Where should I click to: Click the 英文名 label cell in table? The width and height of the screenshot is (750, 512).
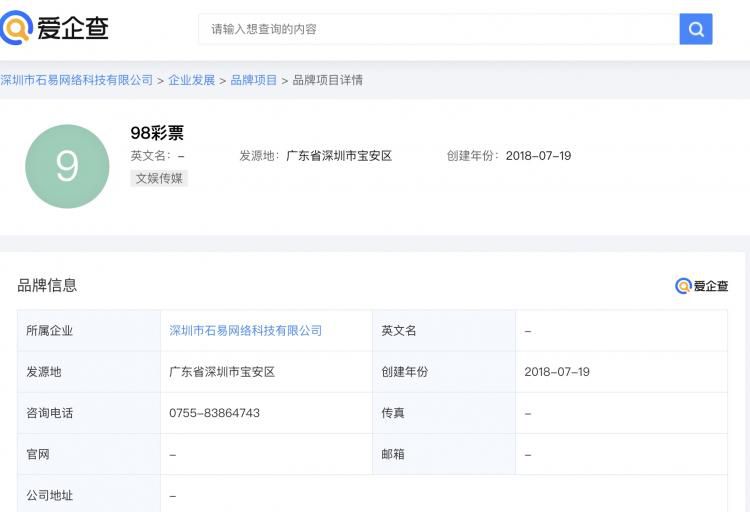(x=444, y=331)
